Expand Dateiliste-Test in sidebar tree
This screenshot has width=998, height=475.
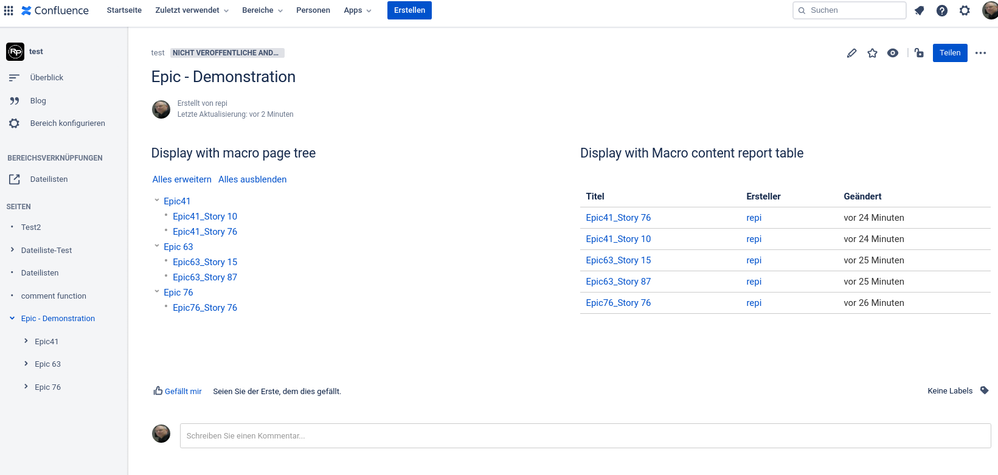tap(12, 250)
